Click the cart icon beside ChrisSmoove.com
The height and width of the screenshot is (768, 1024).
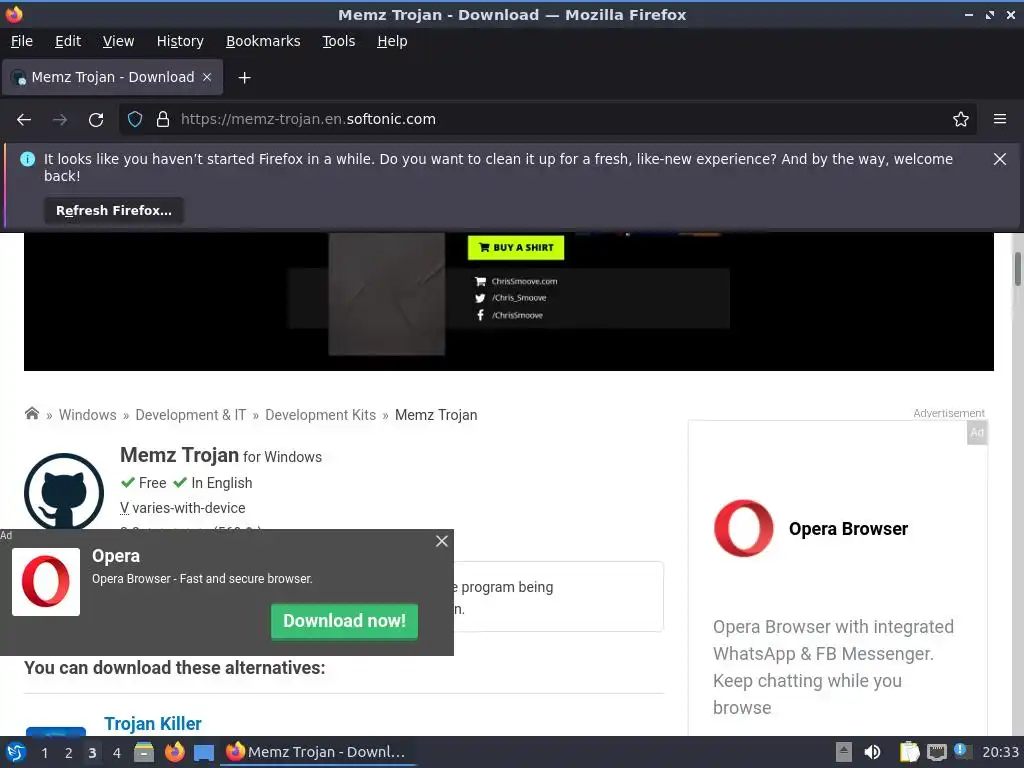pyautogui.click(x=480, y=281)
